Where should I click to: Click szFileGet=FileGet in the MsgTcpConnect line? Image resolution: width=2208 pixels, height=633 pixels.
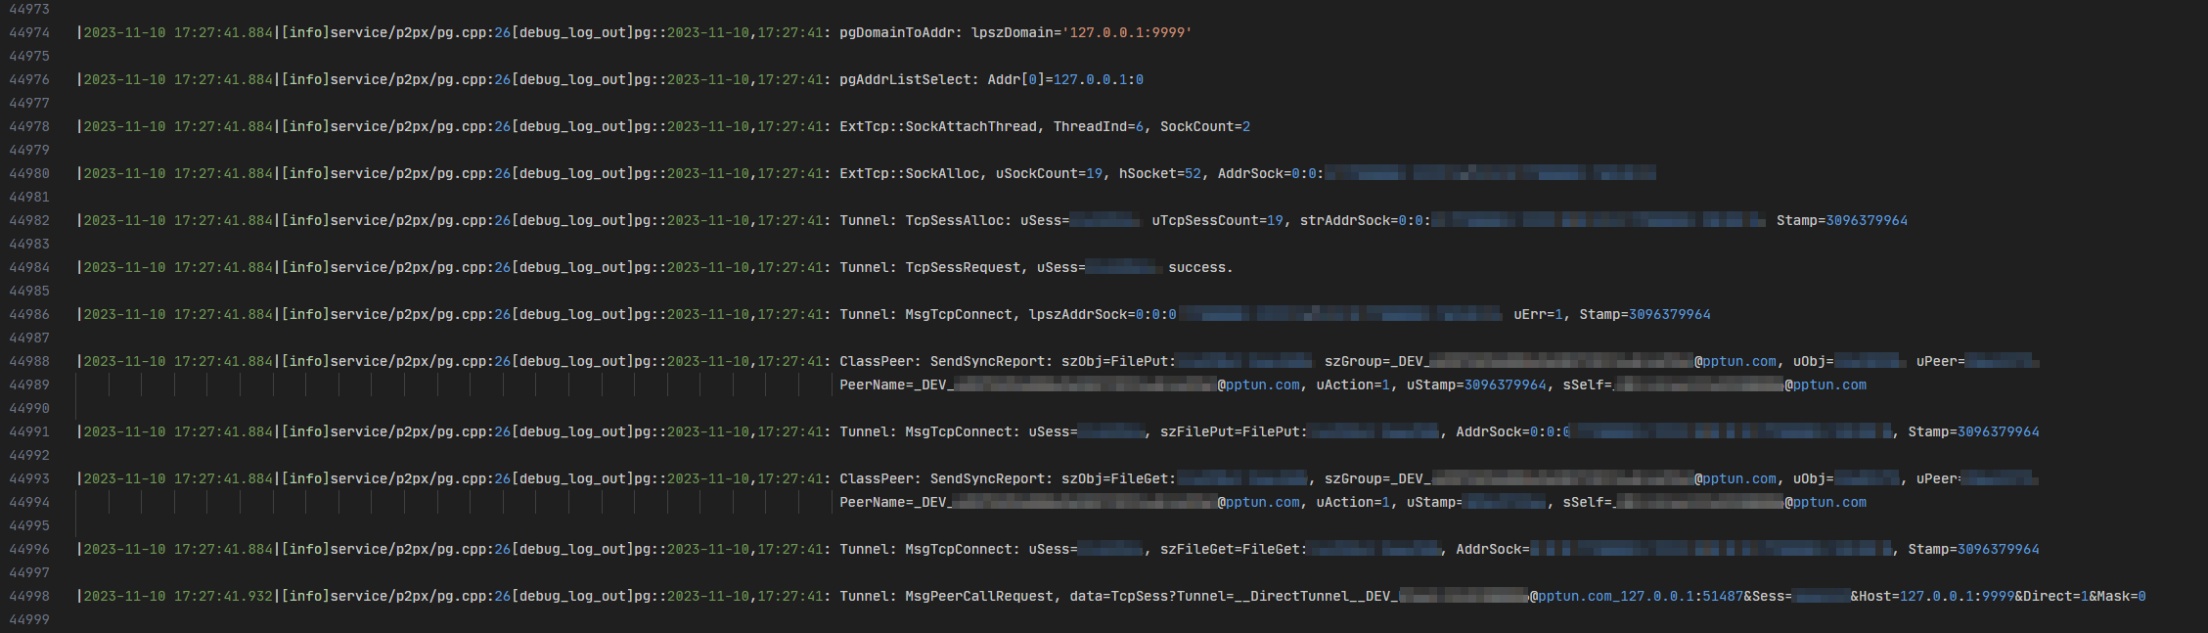pyautogui.click(x=1232, y=550)
